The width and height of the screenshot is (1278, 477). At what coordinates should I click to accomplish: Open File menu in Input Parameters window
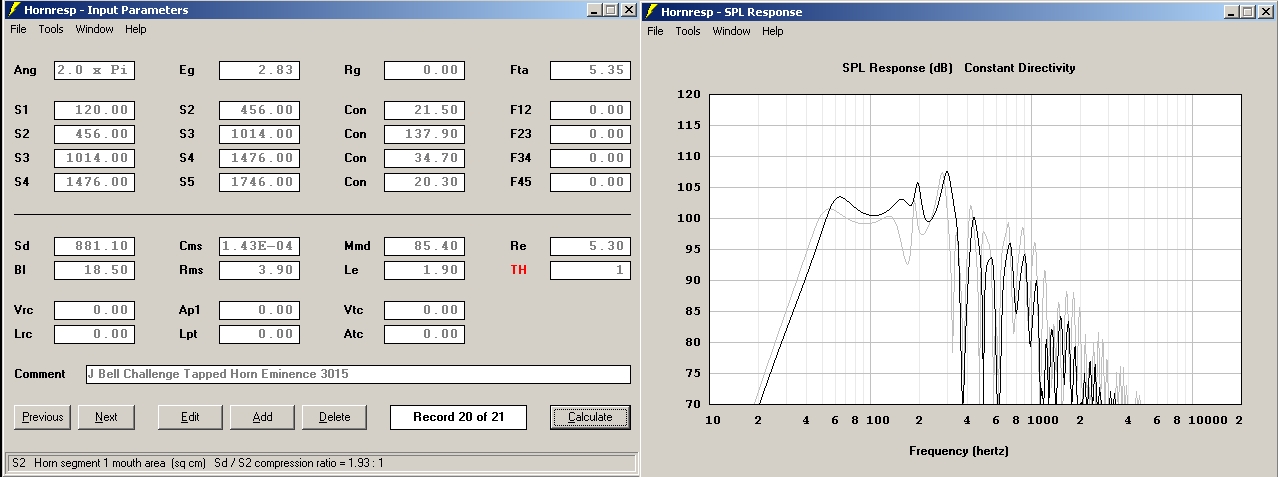18,29
